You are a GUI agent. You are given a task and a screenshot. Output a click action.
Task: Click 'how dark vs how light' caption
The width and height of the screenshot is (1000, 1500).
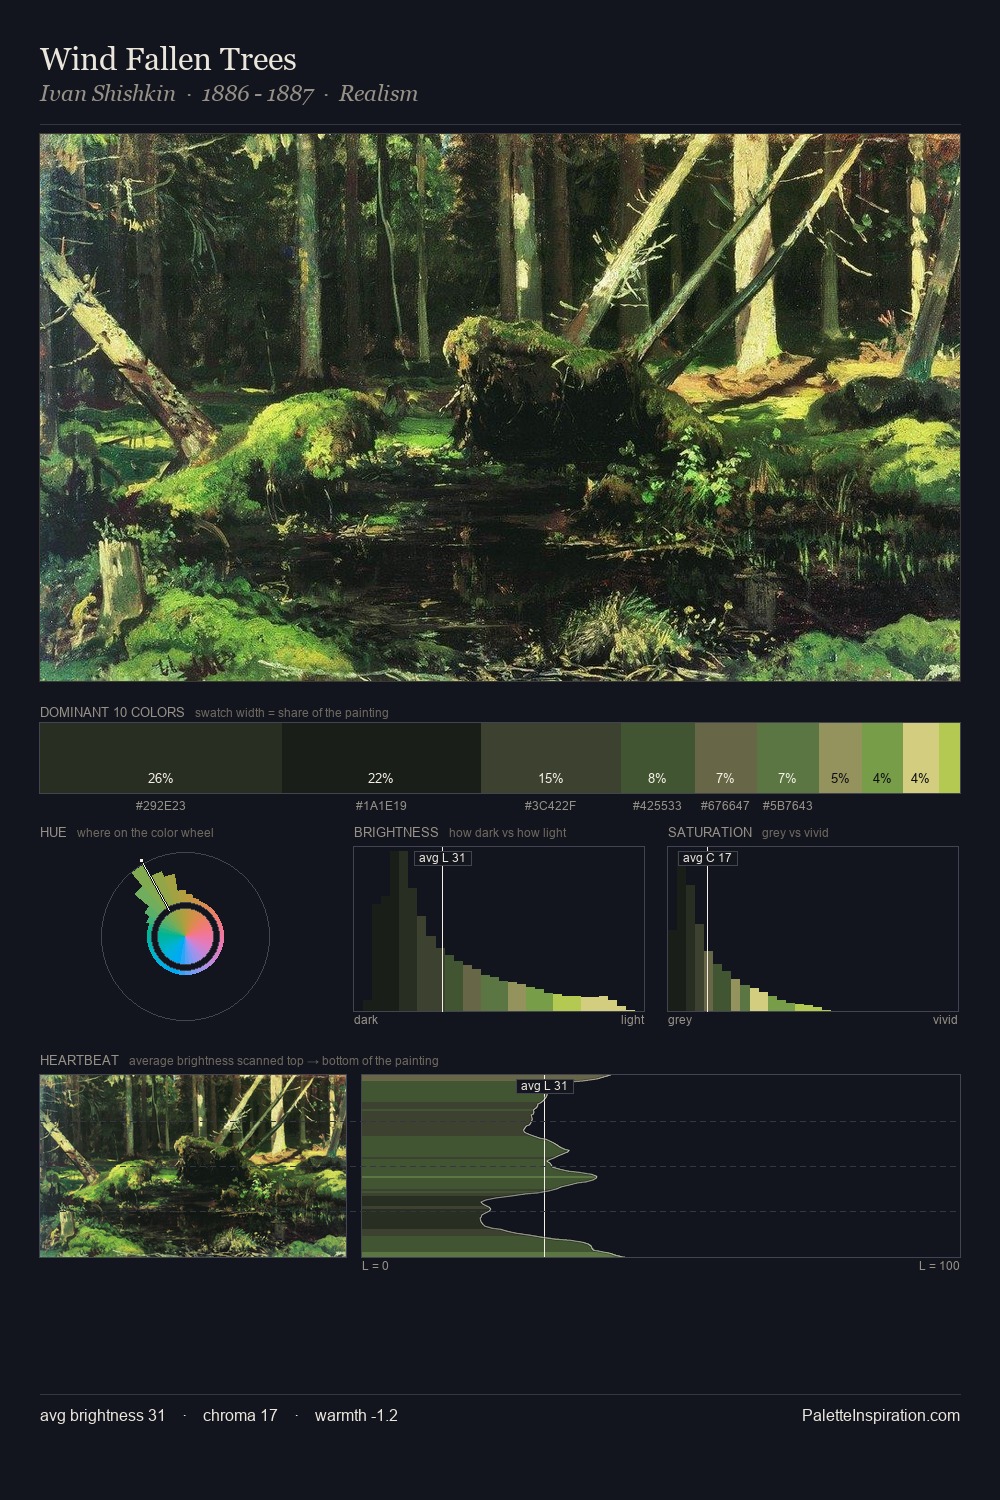(508, 833)
